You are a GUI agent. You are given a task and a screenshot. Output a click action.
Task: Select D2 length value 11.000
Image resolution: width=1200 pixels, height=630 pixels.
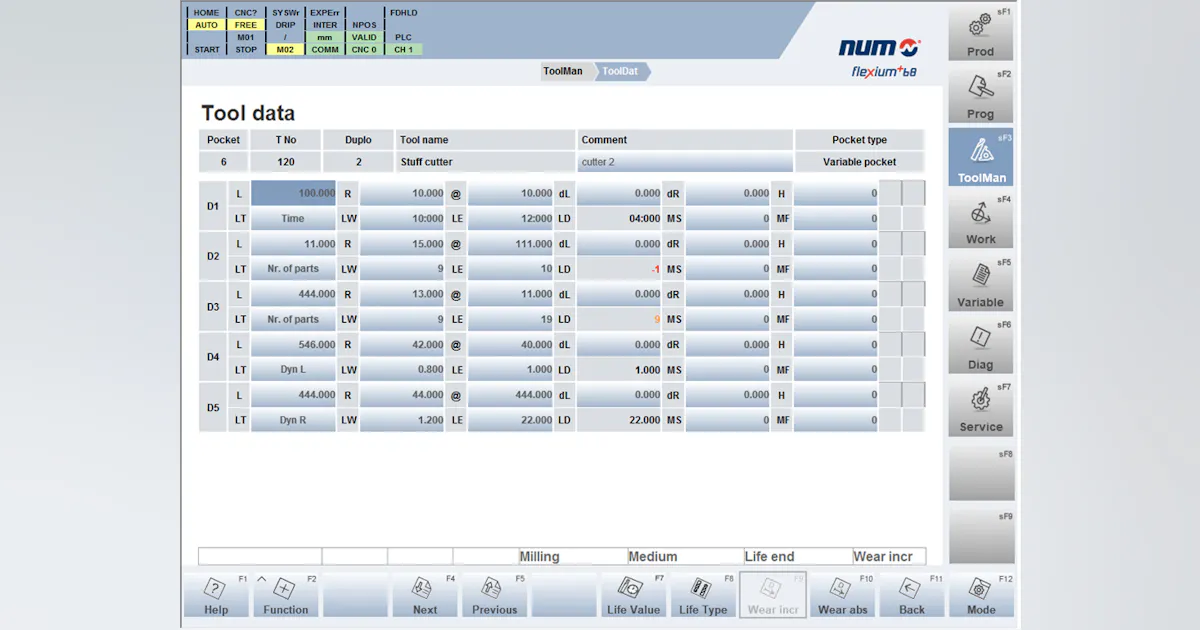pos(293,244)
